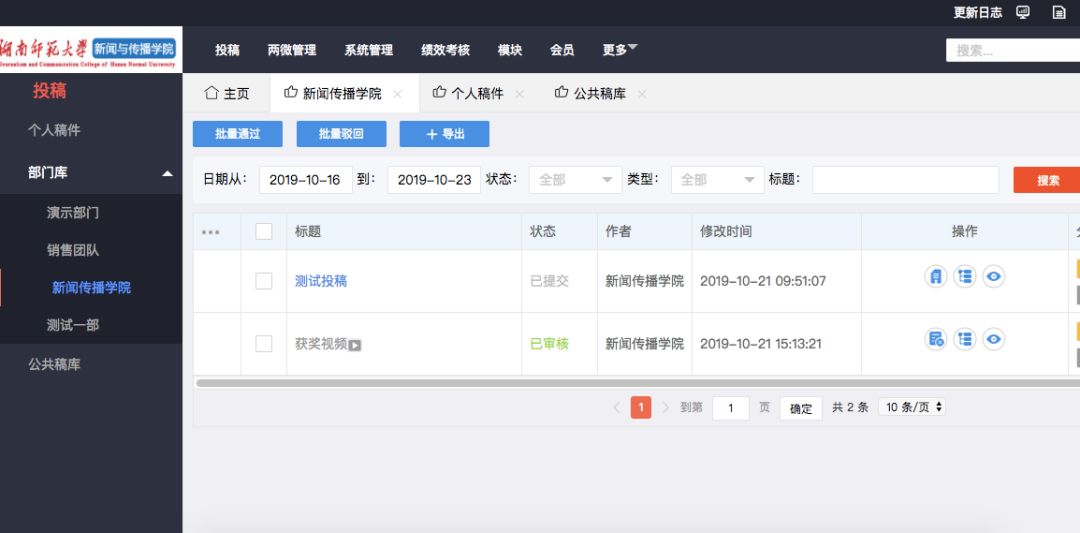Image resolution: width=1080 pixels, height=533 pixels.
Task: Check the box for 测试投稿 row
Action: tap(264, 281)
